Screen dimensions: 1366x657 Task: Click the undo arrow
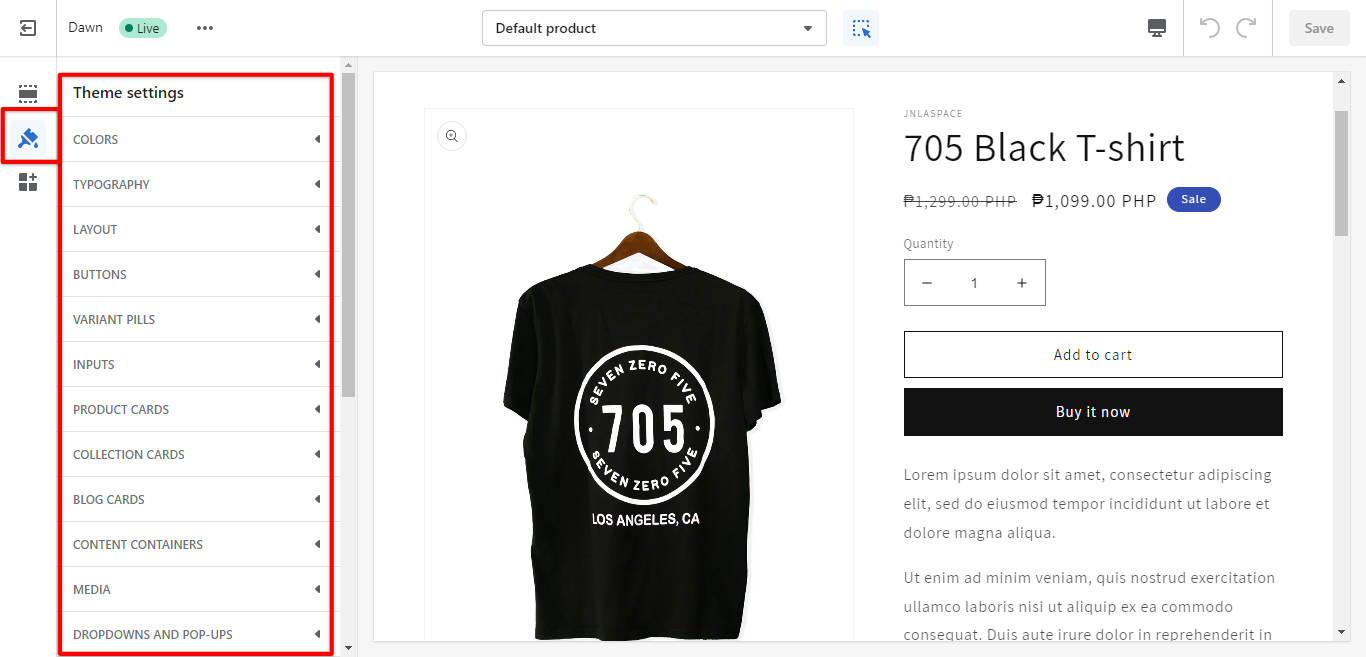tap(1210, 28)
